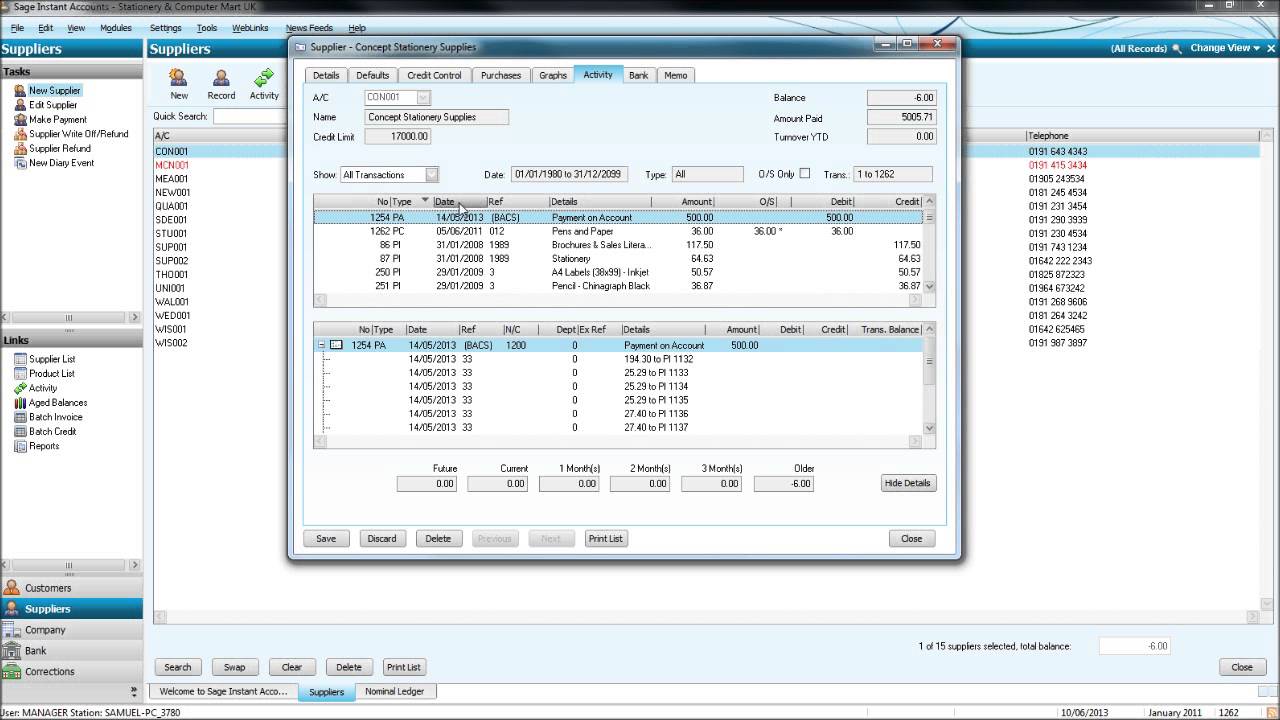Open the News Feeds menu
The height and width of the screenshot is (720, 1280).
(309, 28)
